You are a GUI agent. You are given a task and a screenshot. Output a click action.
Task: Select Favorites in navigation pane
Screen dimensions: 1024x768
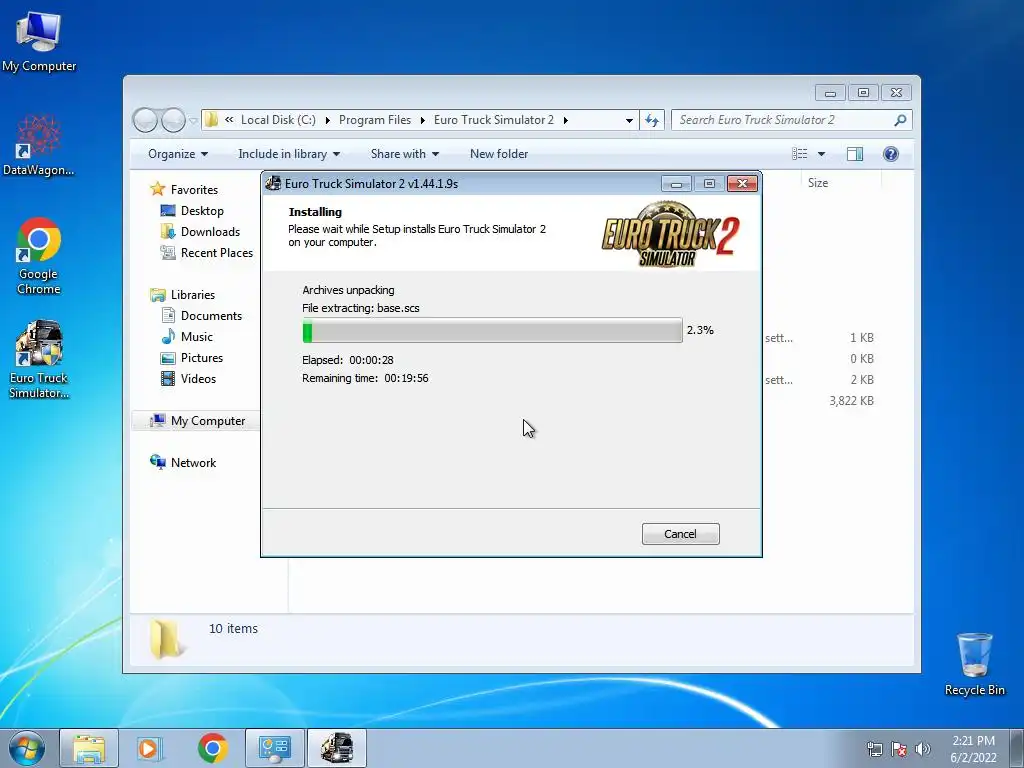pos(194,190)
